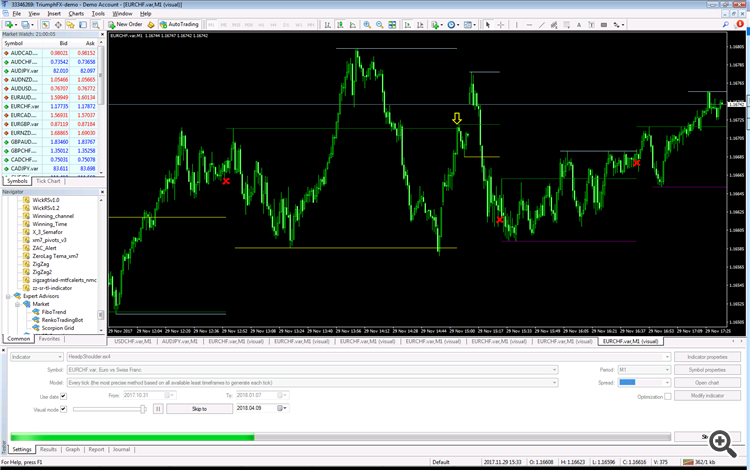750x470 pixels.
Task: Open the Spread dropdown
Action: point(644,383)
